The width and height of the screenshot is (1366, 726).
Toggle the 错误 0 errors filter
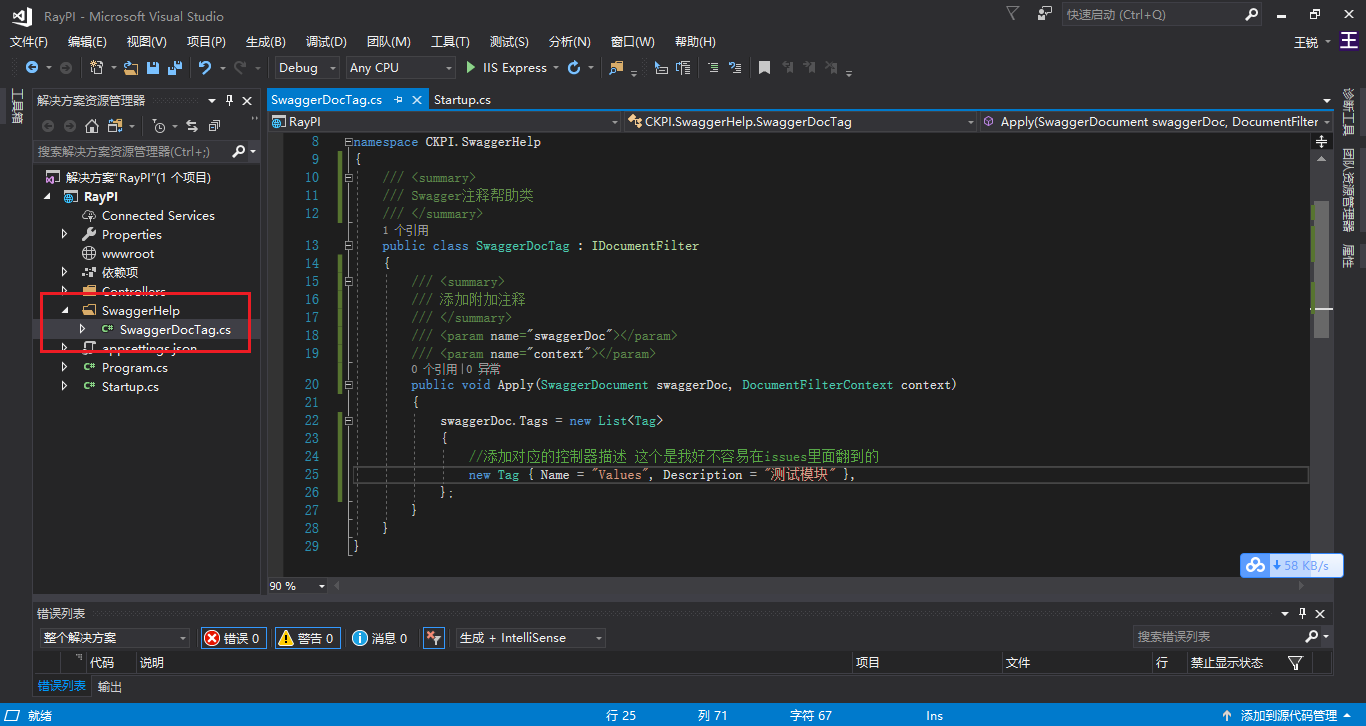click(233, 638)
